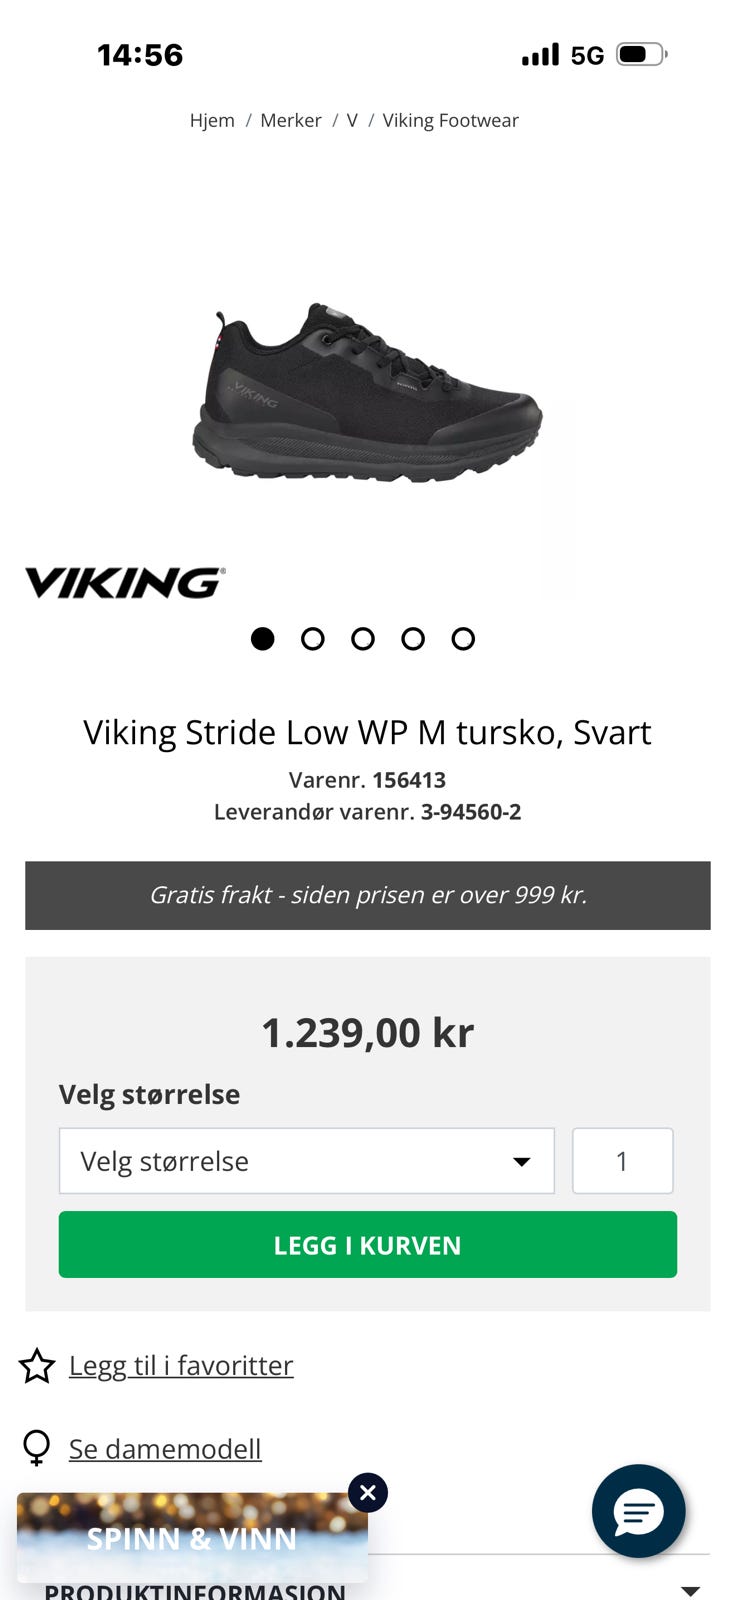The height and width of the screenshot is (1600, 736).
Task: Select the fourth image carousel dot
Action: (413, 639)
